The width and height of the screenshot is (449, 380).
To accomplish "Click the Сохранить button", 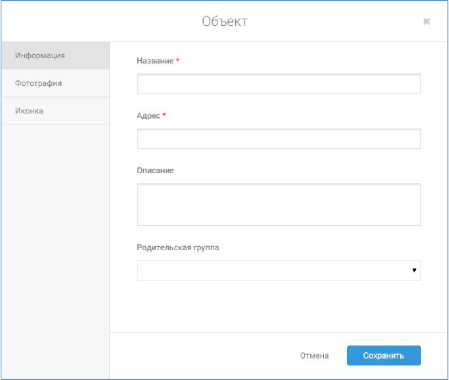I will 384,355.
